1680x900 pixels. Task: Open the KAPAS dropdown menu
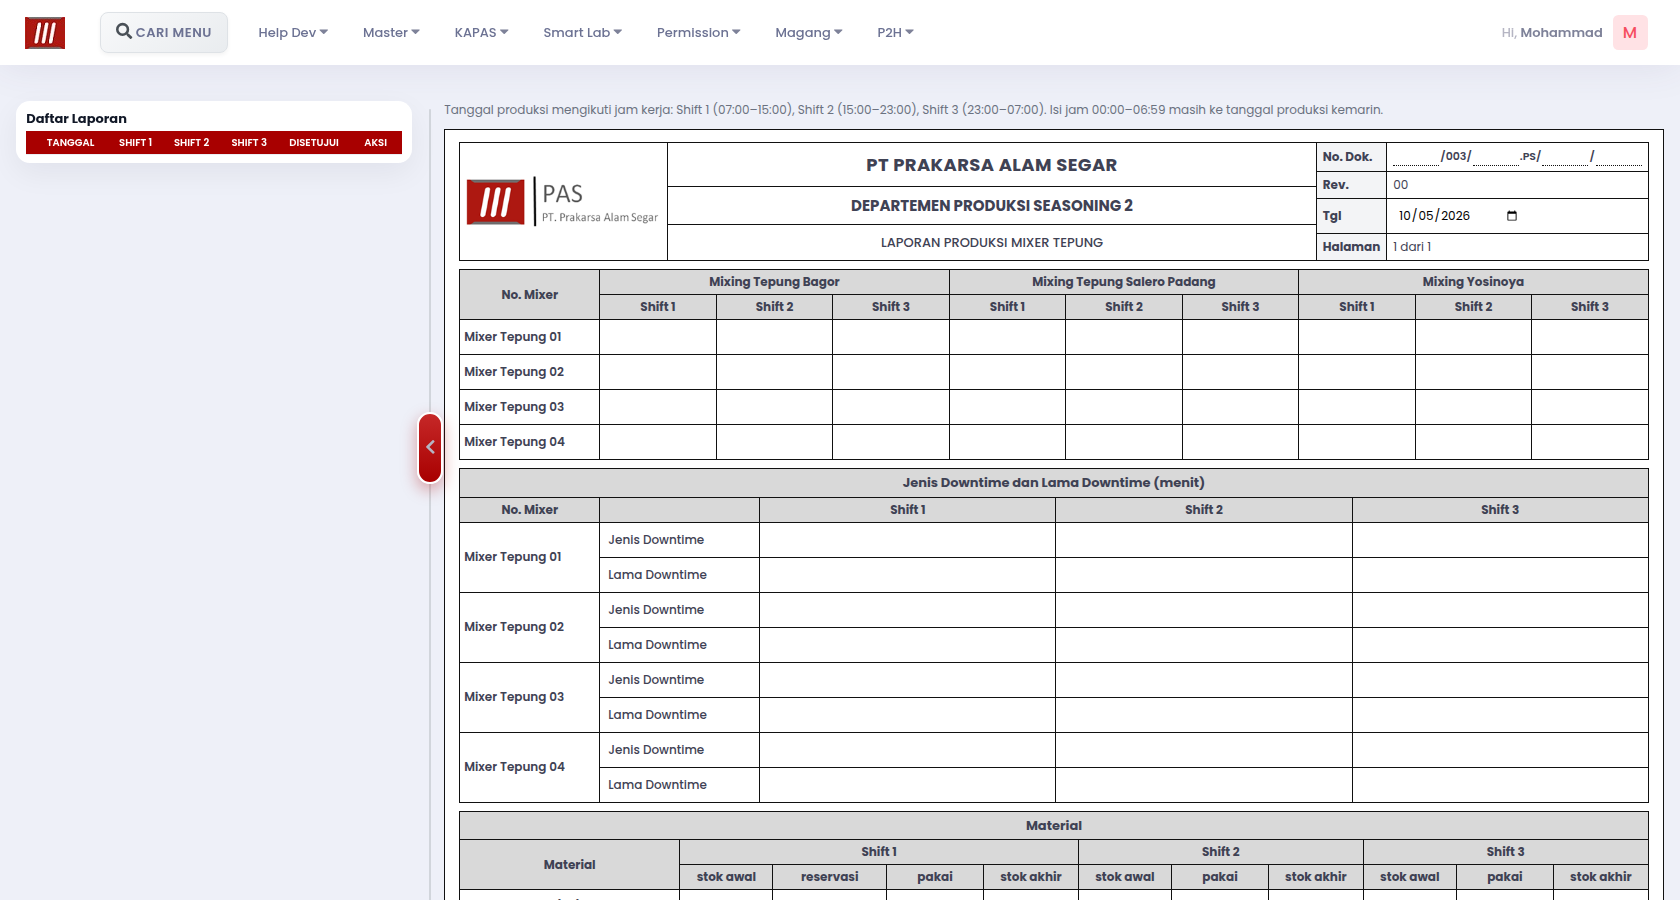[481, 32]
